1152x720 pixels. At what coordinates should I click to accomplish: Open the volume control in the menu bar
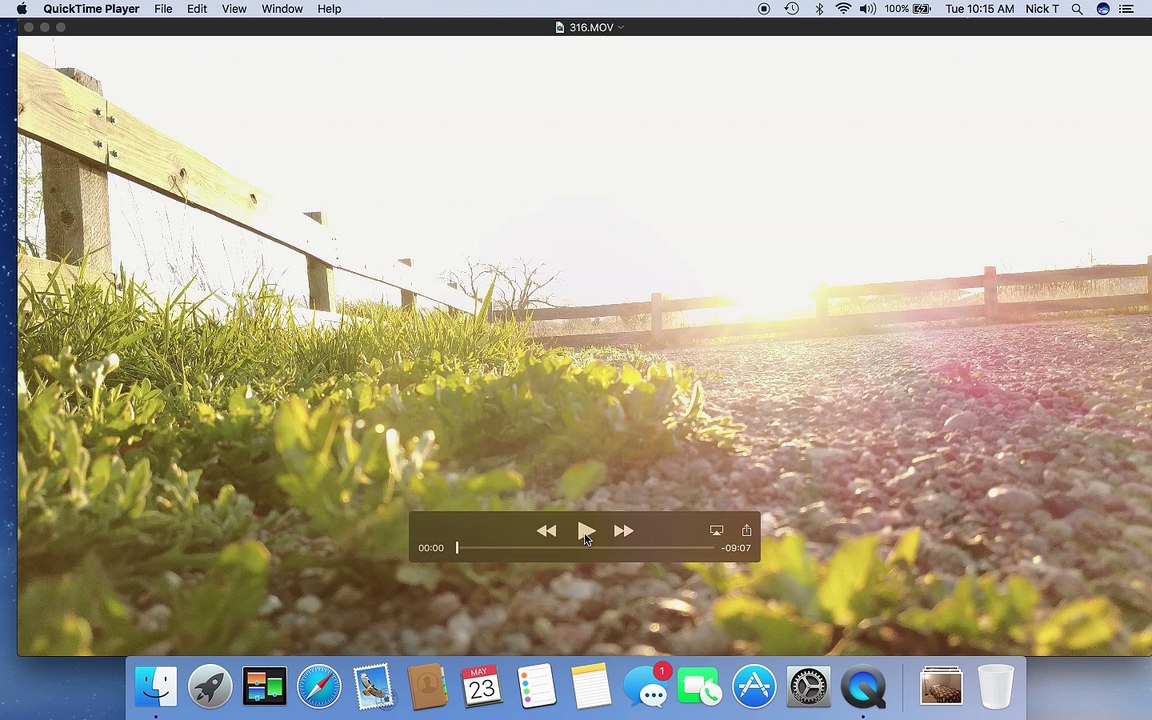tap(868, 9)
